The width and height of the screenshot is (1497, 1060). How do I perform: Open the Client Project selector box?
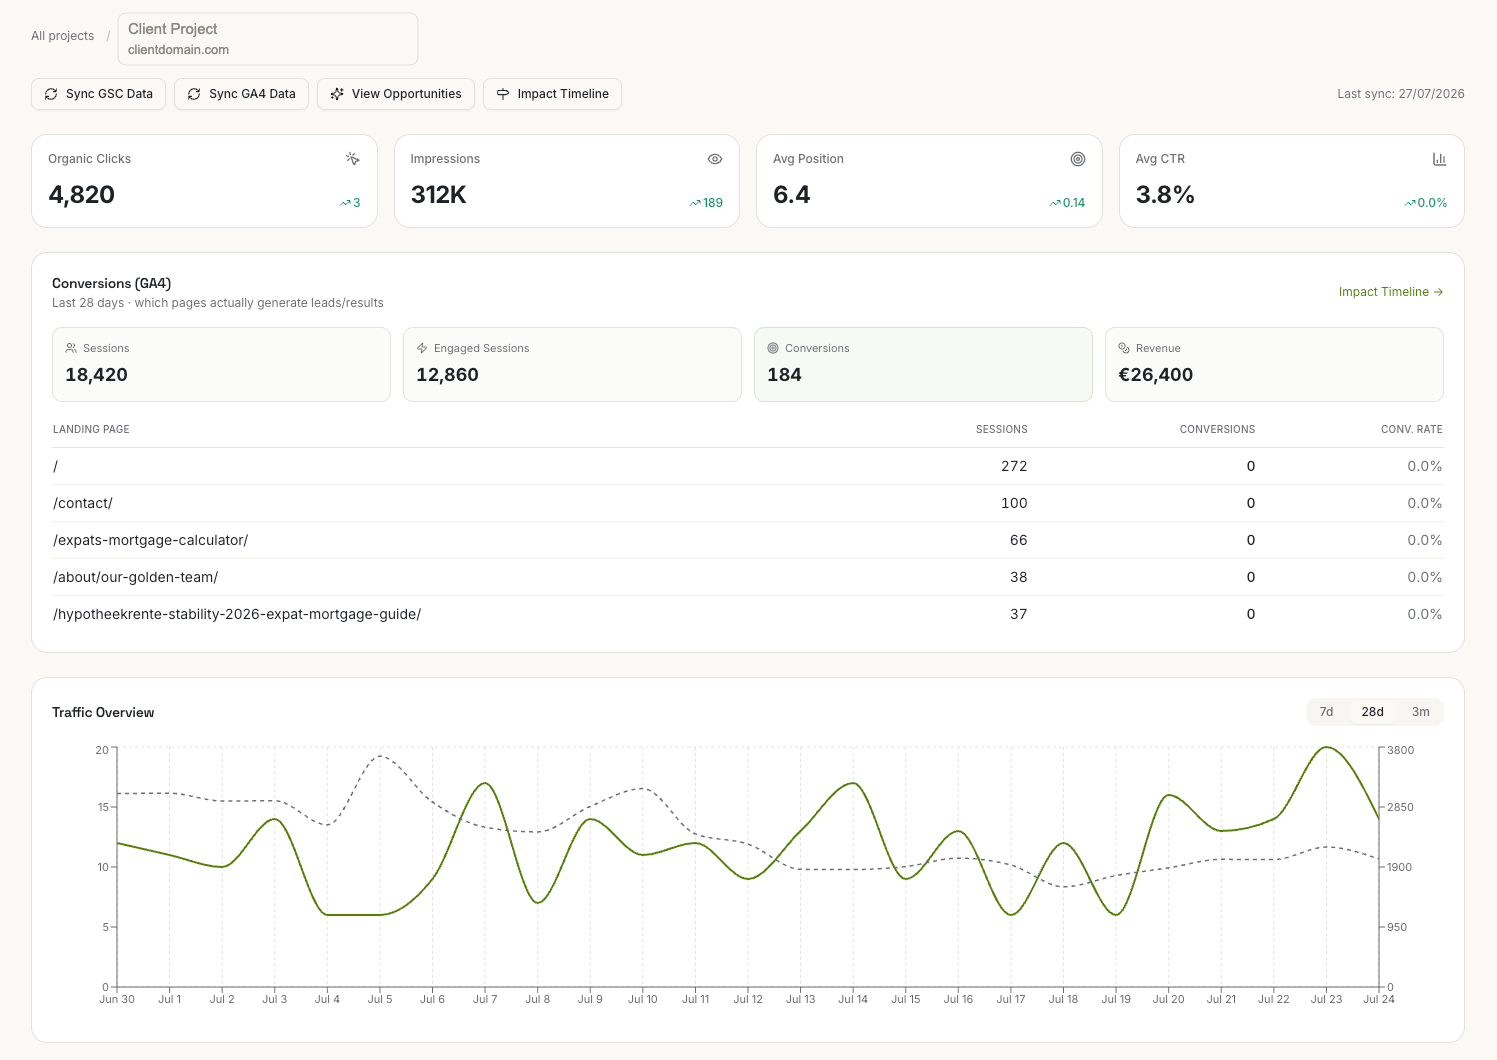(x=268, y=39)
